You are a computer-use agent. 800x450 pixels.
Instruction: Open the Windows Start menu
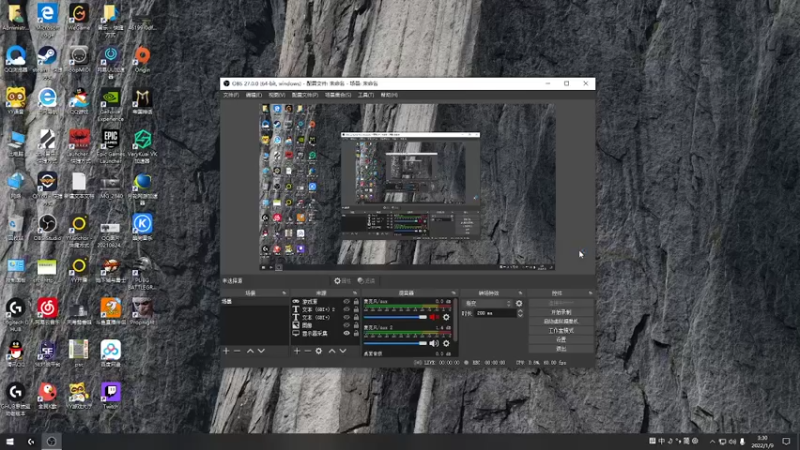coord(10,441)
